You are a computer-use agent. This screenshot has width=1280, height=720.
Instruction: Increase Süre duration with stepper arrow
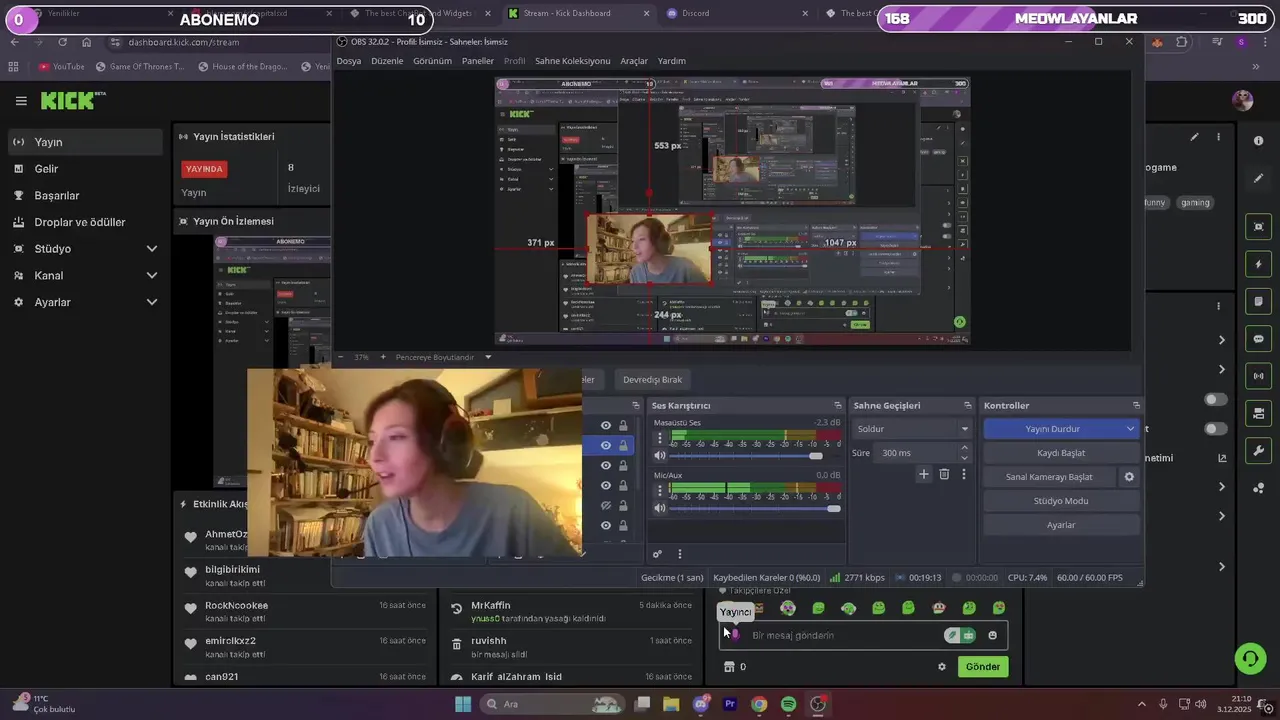tap(964, 449)
